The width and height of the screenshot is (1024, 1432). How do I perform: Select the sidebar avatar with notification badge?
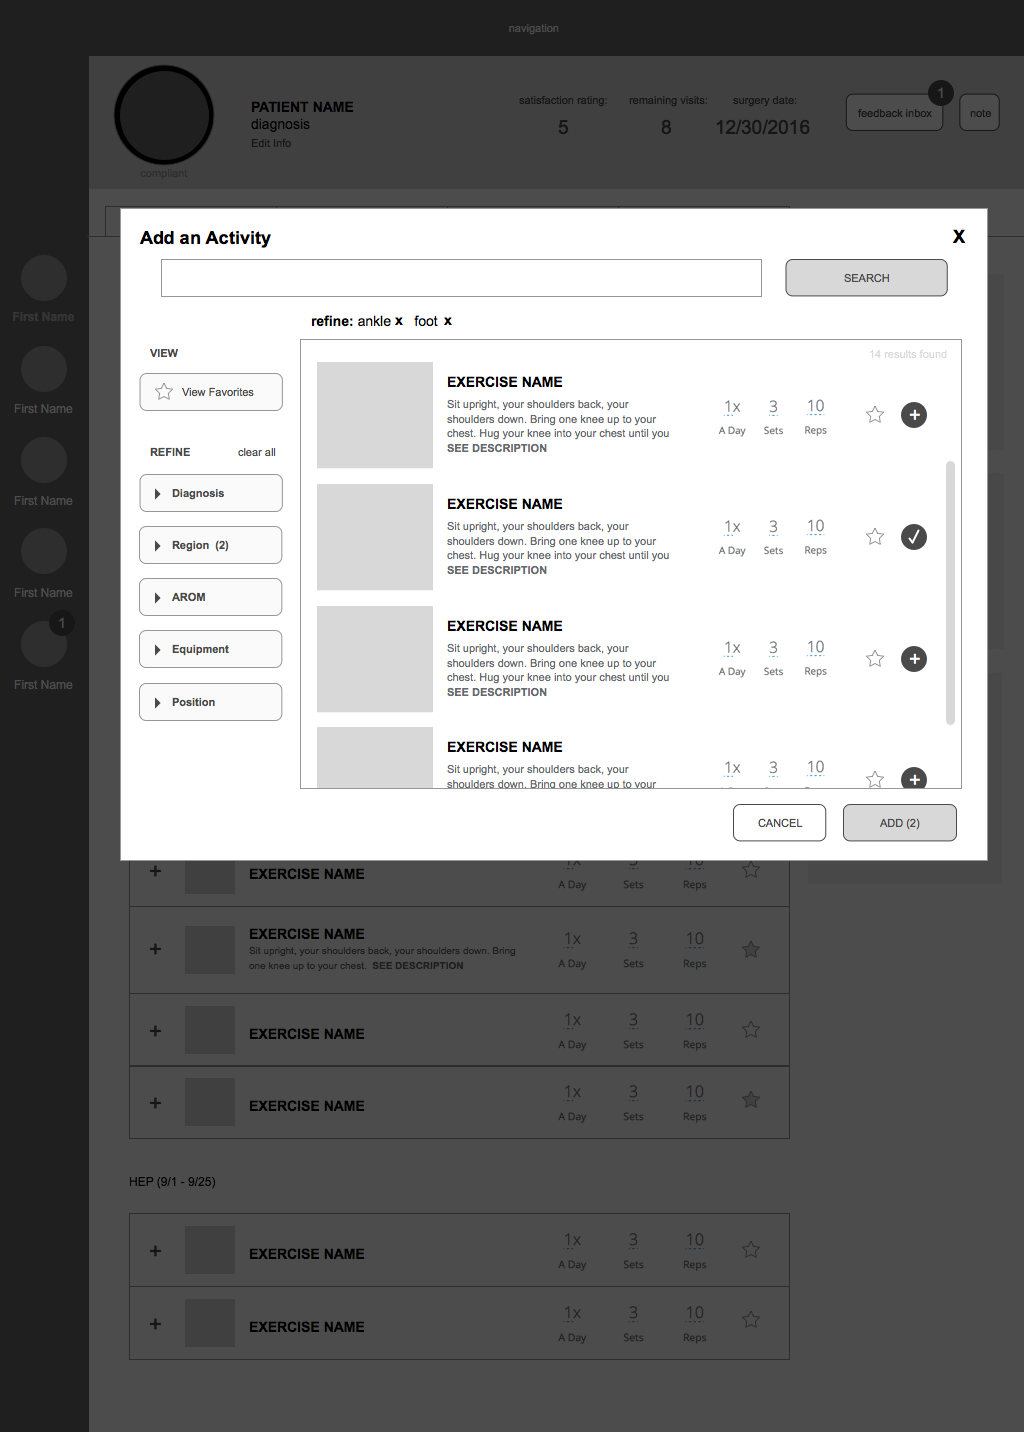[x=44, y=644]
